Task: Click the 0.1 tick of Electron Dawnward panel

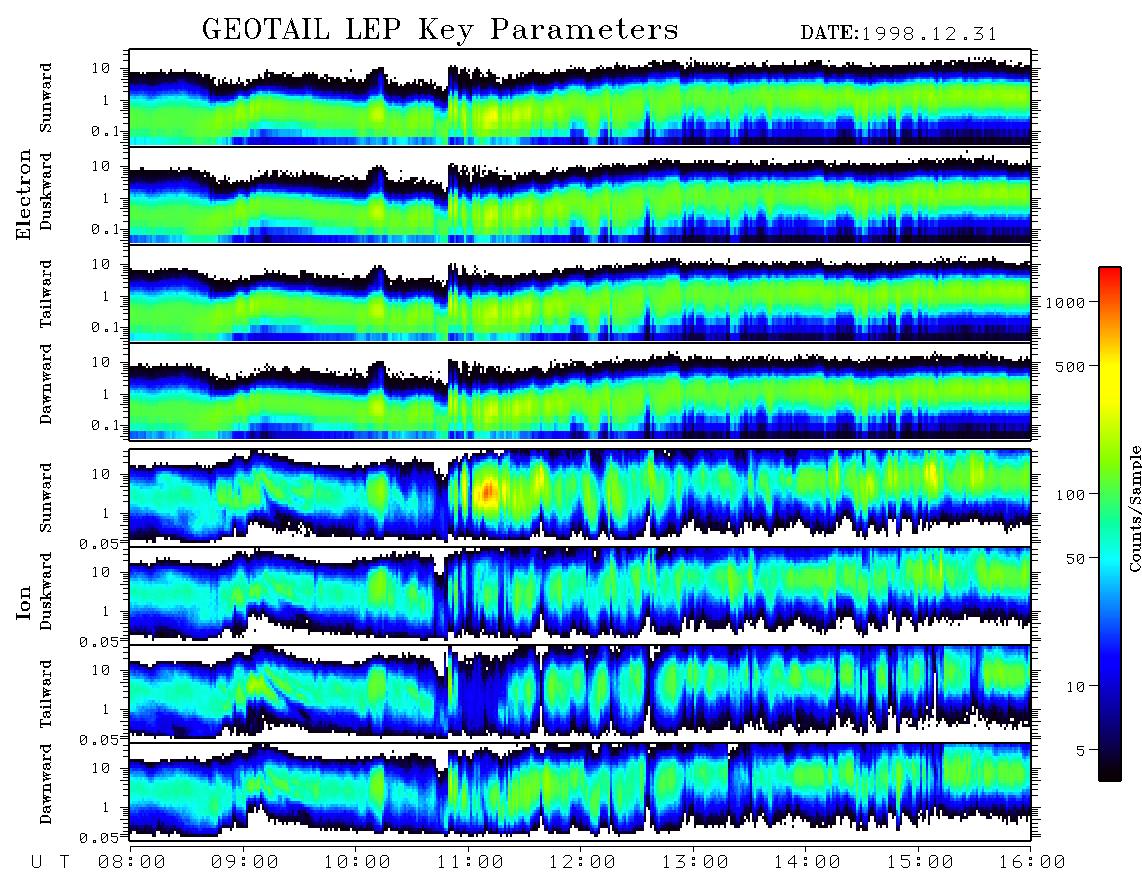Action: [x=106, y=425]
